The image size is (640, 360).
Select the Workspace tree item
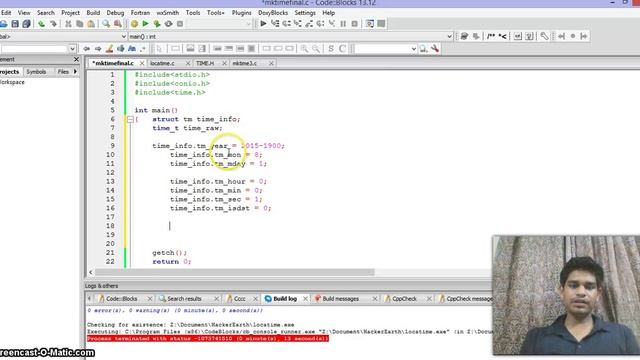(12, 82)
